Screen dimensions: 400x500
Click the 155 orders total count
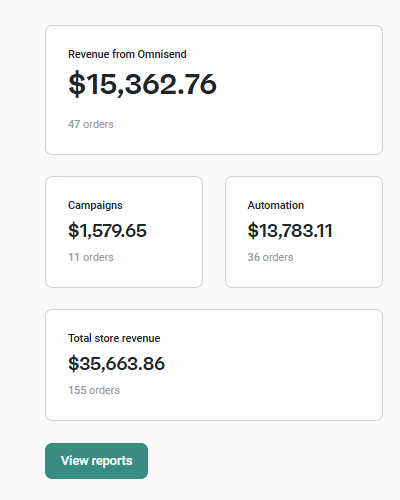[94, 390]
